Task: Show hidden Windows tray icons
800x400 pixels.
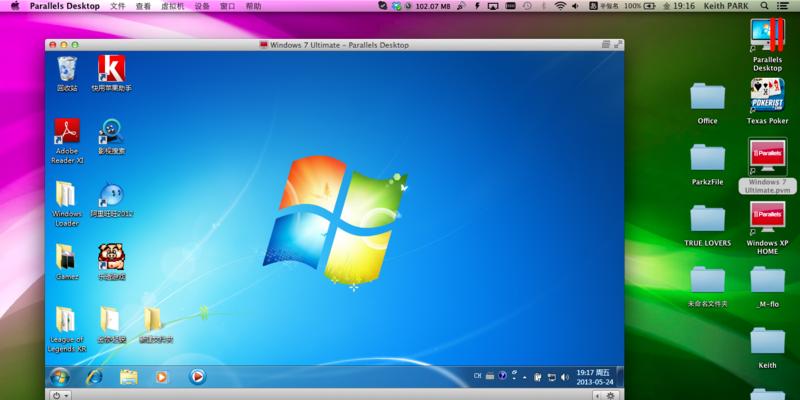Action: [524, 378]
